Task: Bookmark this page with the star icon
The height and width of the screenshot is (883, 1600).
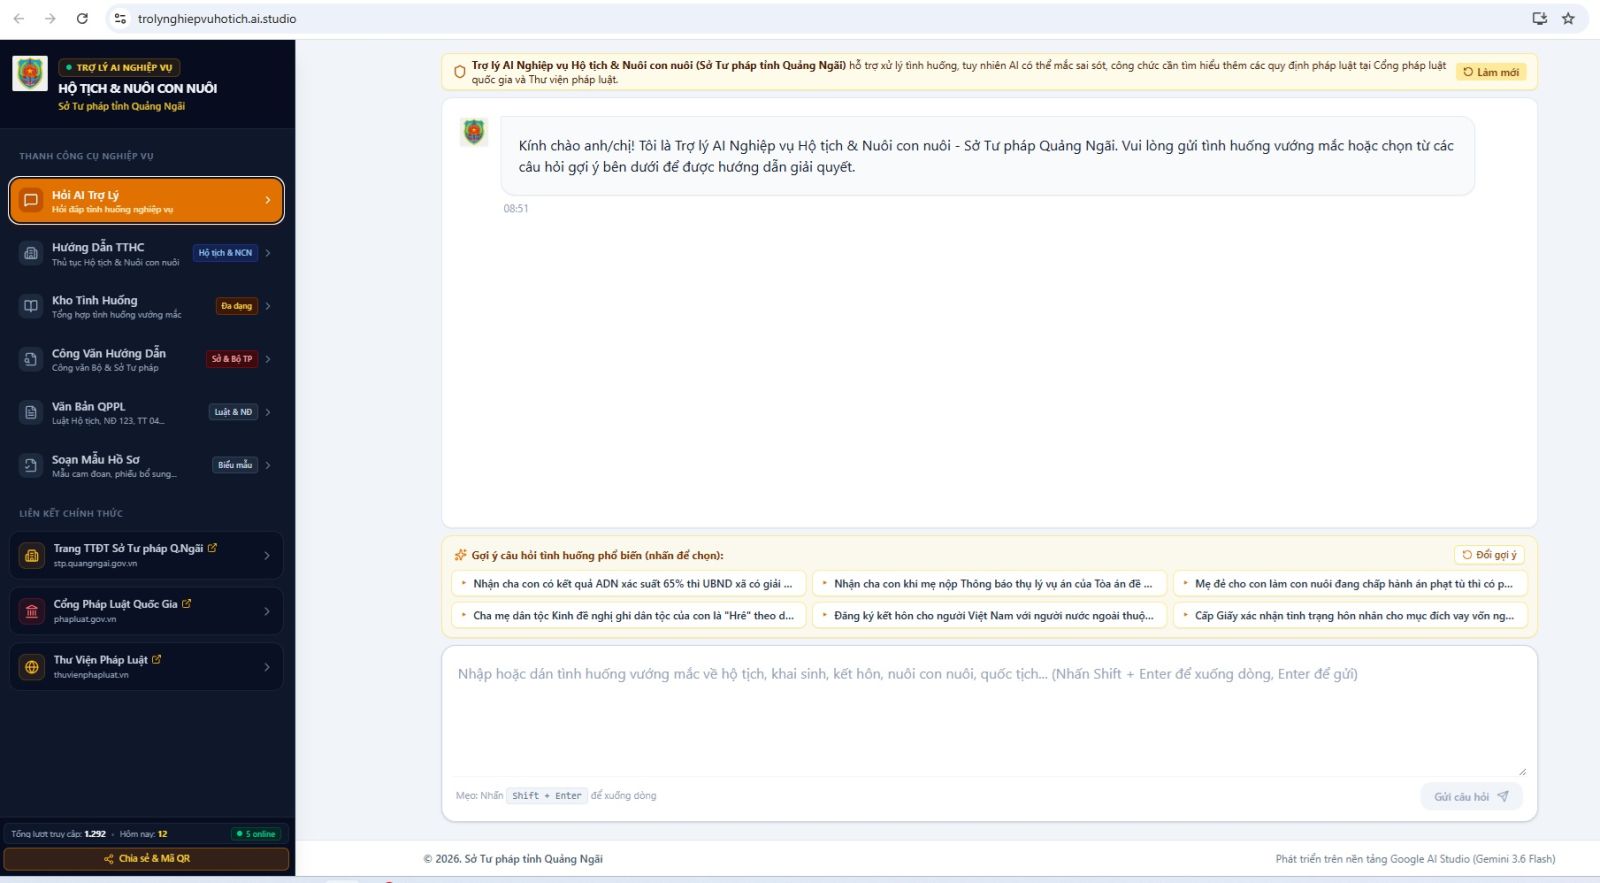Action: (x=1568, y=18)
